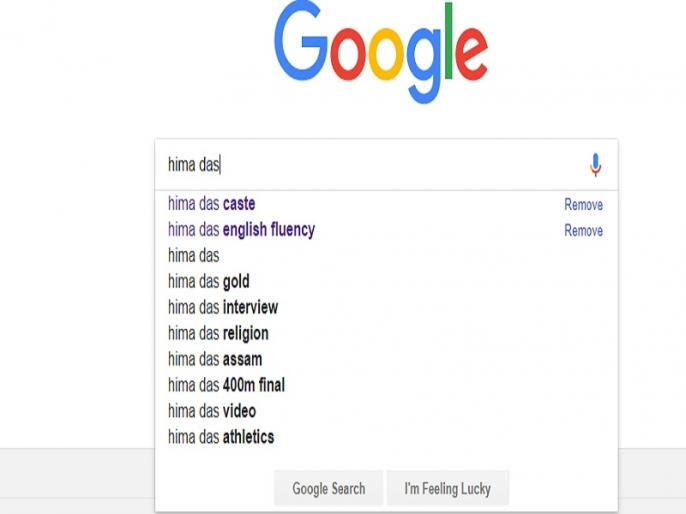
Task: Remove the 'hima das english fluency' history entry
Action: coord(583,230)
